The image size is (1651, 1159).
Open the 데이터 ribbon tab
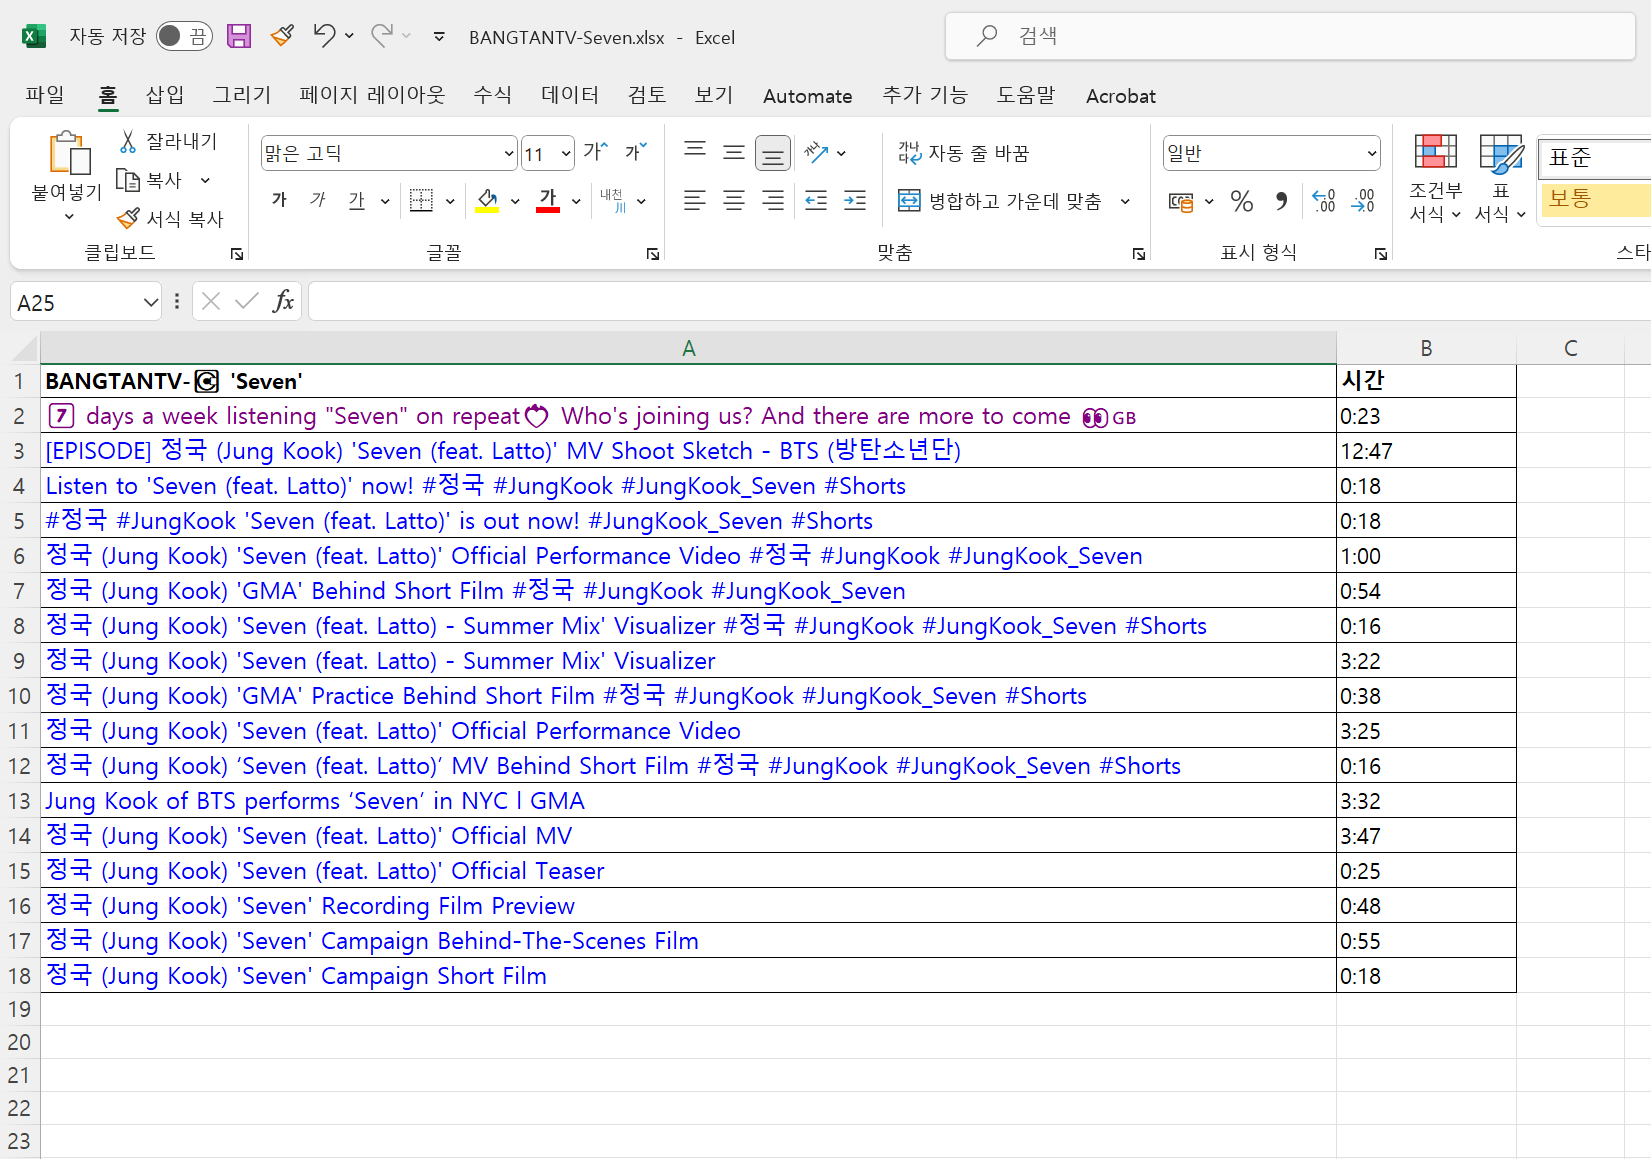(x=570, y=95)
